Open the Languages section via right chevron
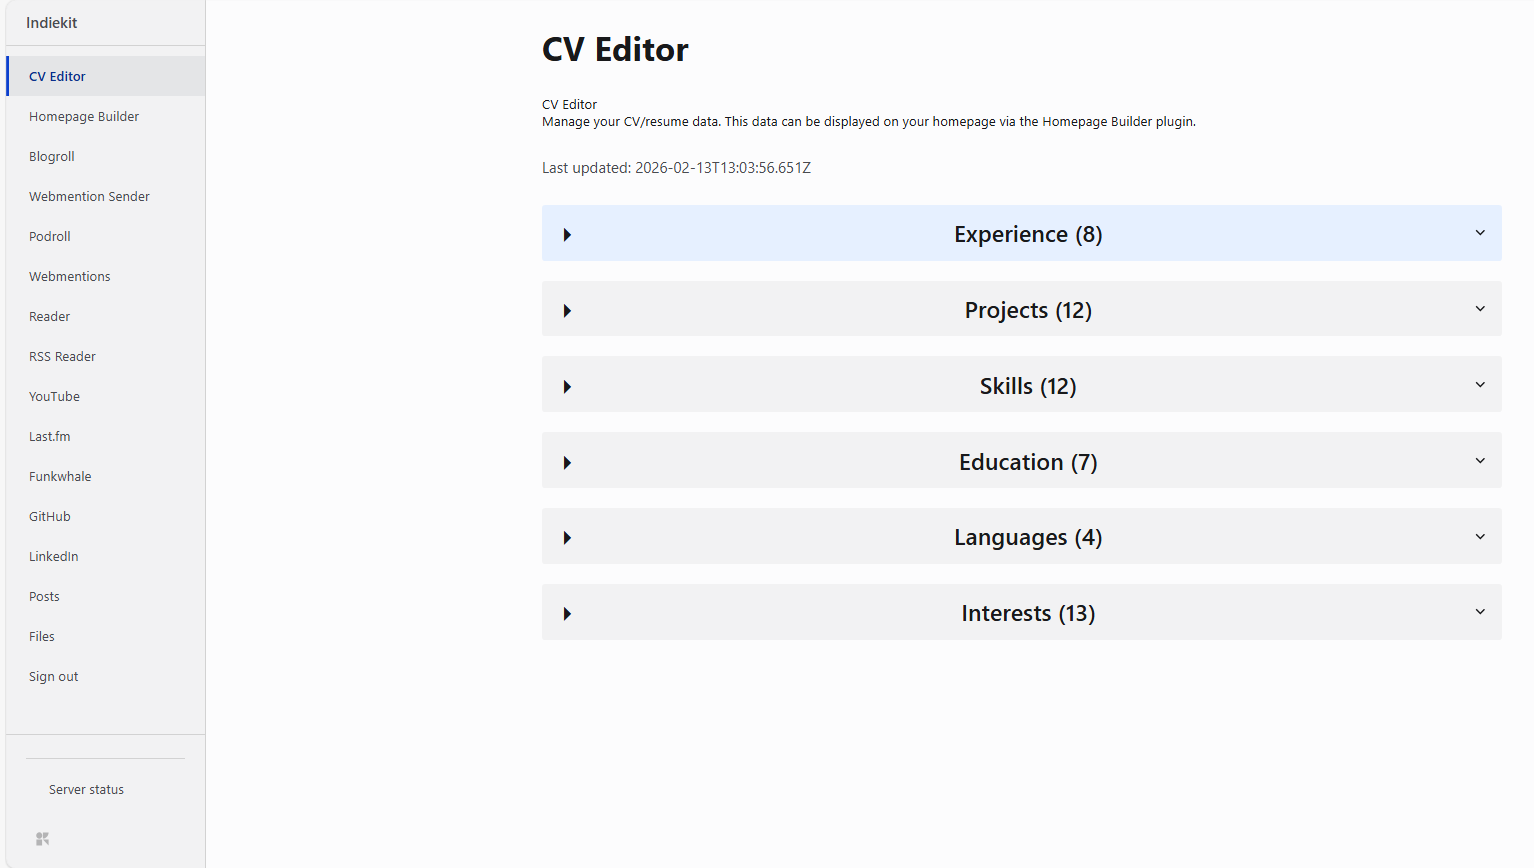Screen dimensions: 1534x868 [1480, 537]
